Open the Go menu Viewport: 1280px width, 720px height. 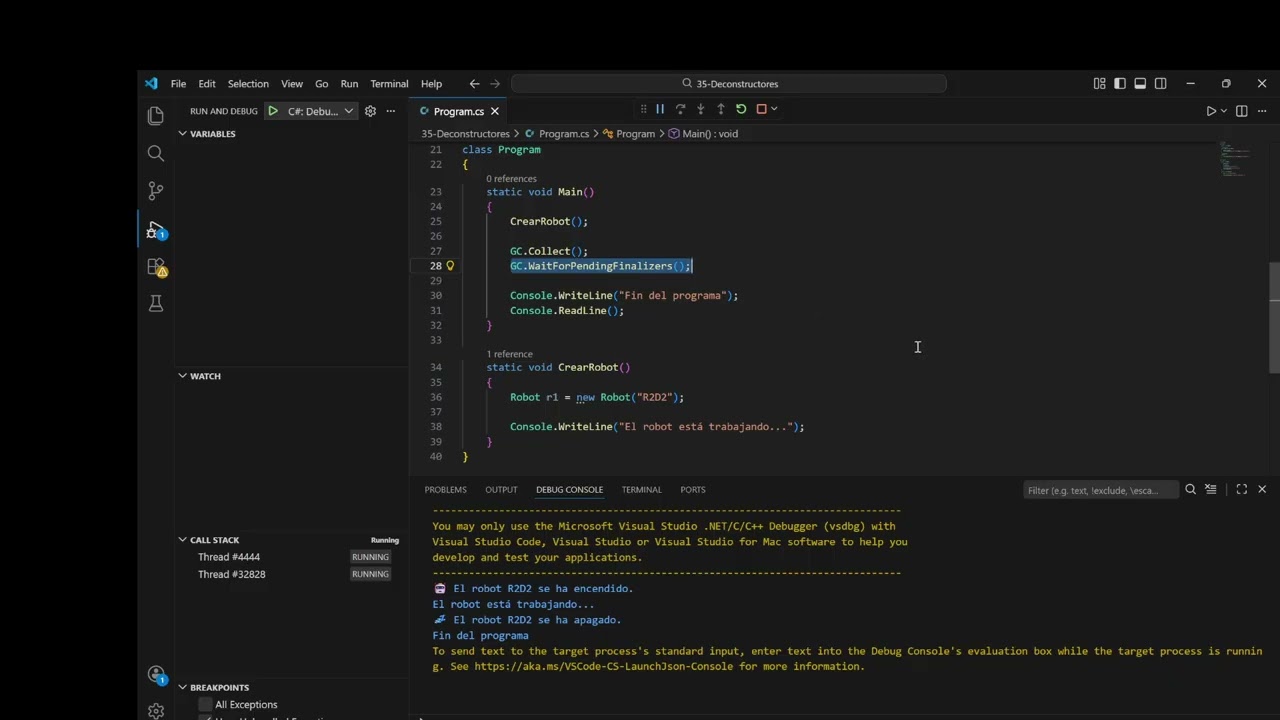tap(322, 84)
